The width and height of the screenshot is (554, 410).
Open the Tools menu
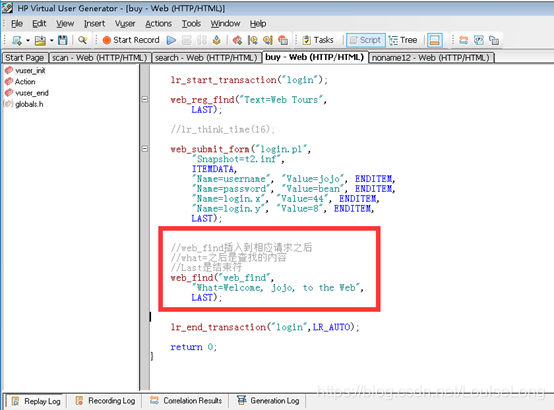[191, 24]
